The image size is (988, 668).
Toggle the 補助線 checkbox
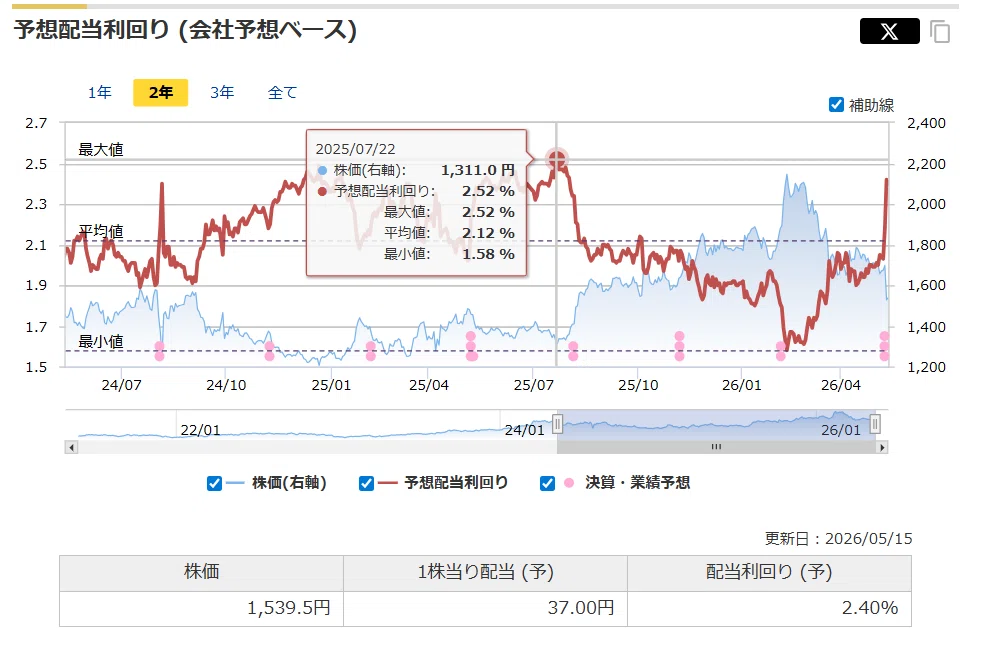tap(836, 105)
